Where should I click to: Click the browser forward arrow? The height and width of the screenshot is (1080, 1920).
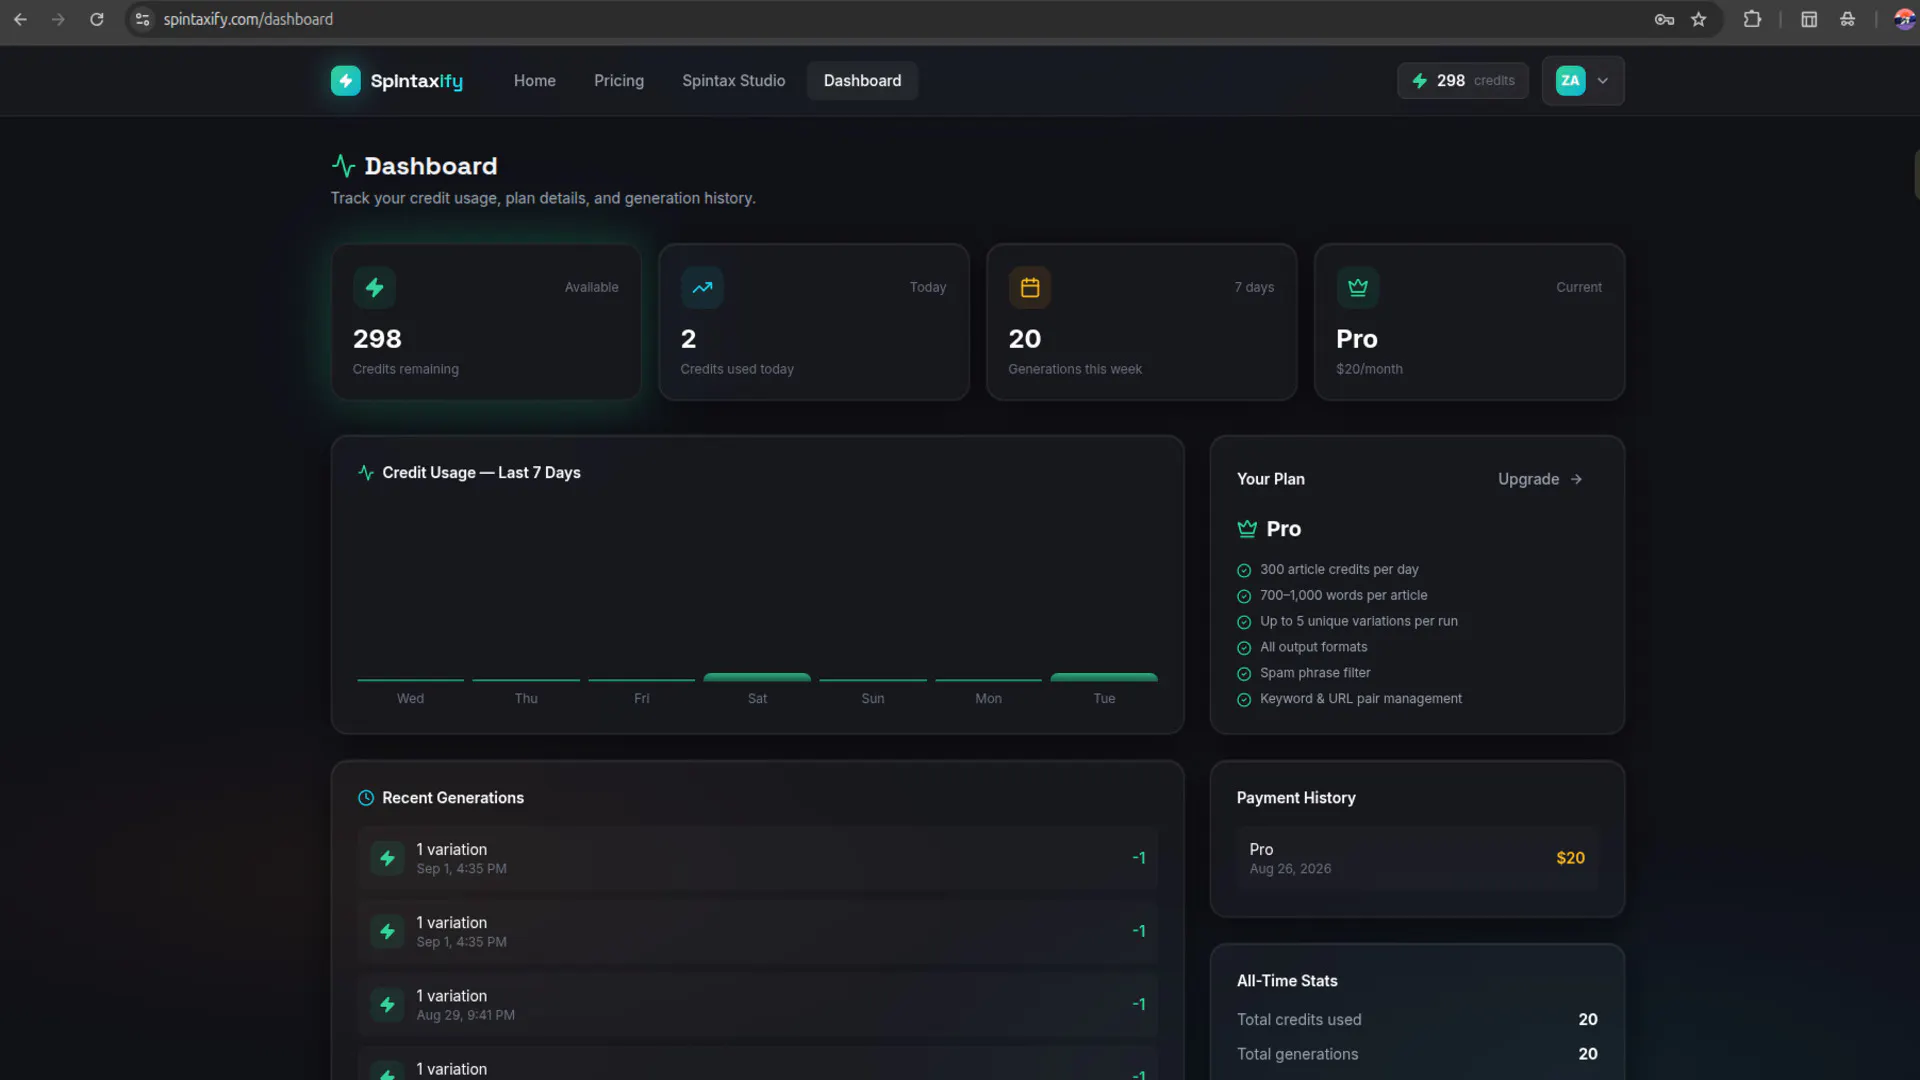click(x=58, y=19)
